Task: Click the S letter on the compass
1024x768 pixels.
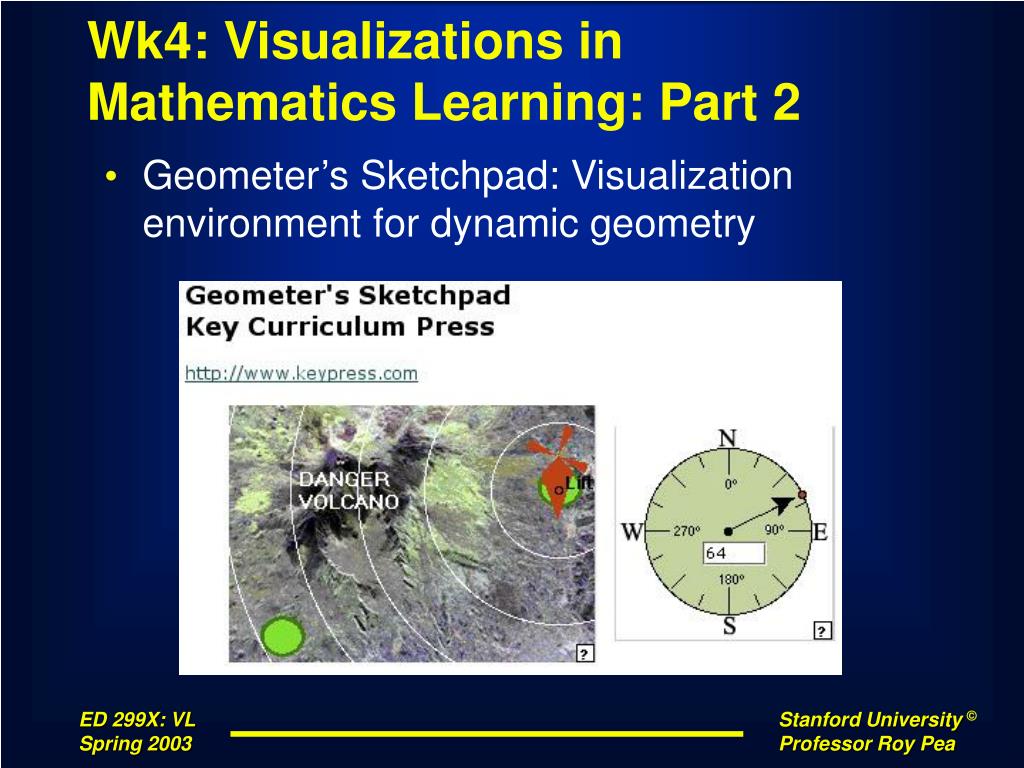Action: [x=729, y=626]
